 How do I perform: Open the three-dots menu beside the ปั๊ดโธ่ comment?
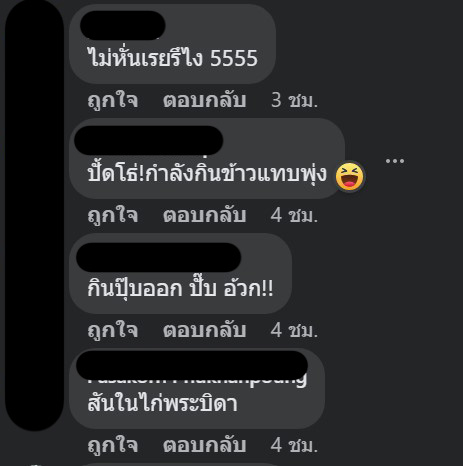click(395, 161)
